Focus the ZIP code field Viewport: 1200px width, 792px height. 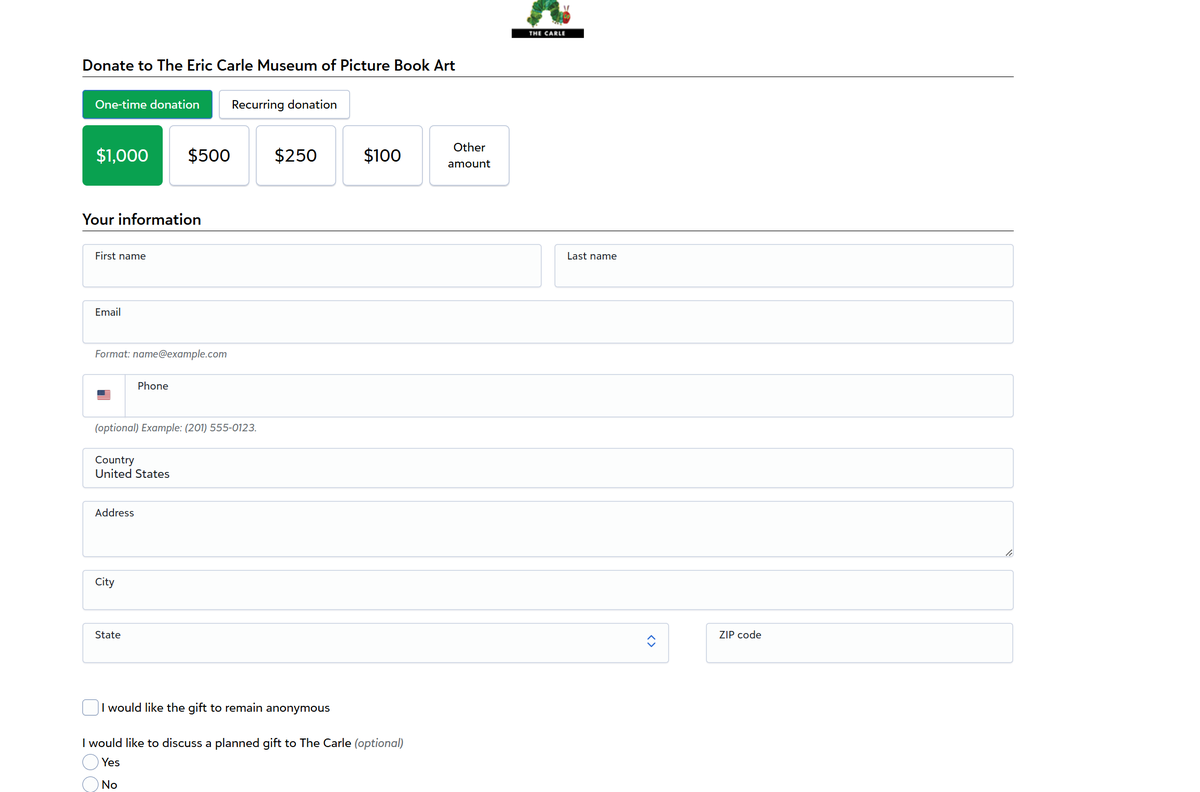click(859, 643)
